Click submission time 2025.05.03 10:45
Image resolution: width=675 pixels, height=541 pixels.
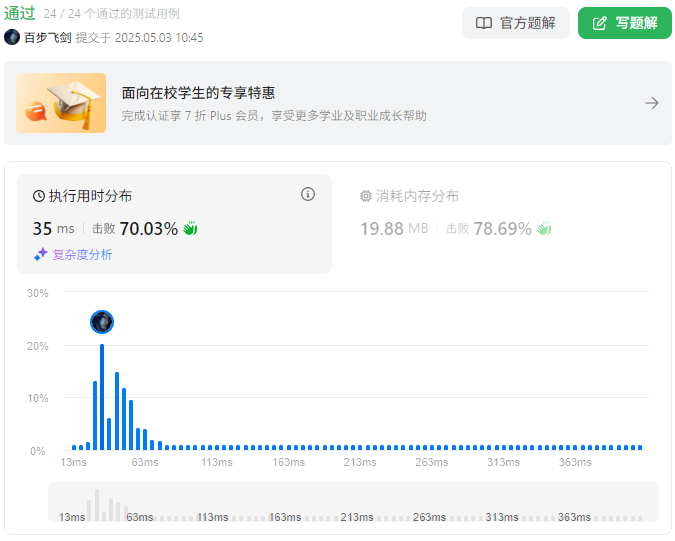159,37
